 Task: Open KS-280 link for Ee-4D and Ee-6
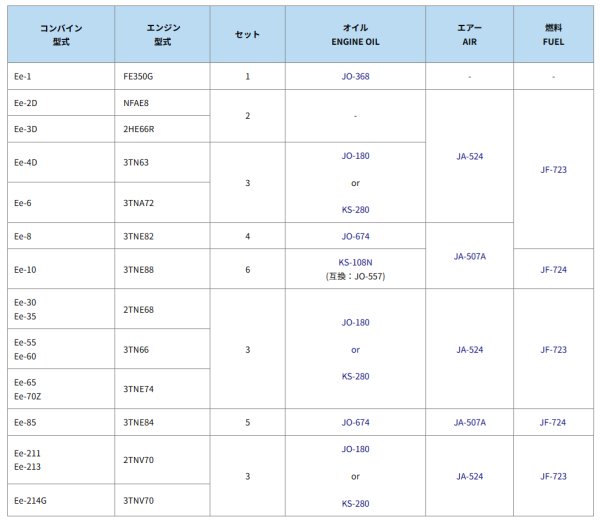[x=355, y=210]
